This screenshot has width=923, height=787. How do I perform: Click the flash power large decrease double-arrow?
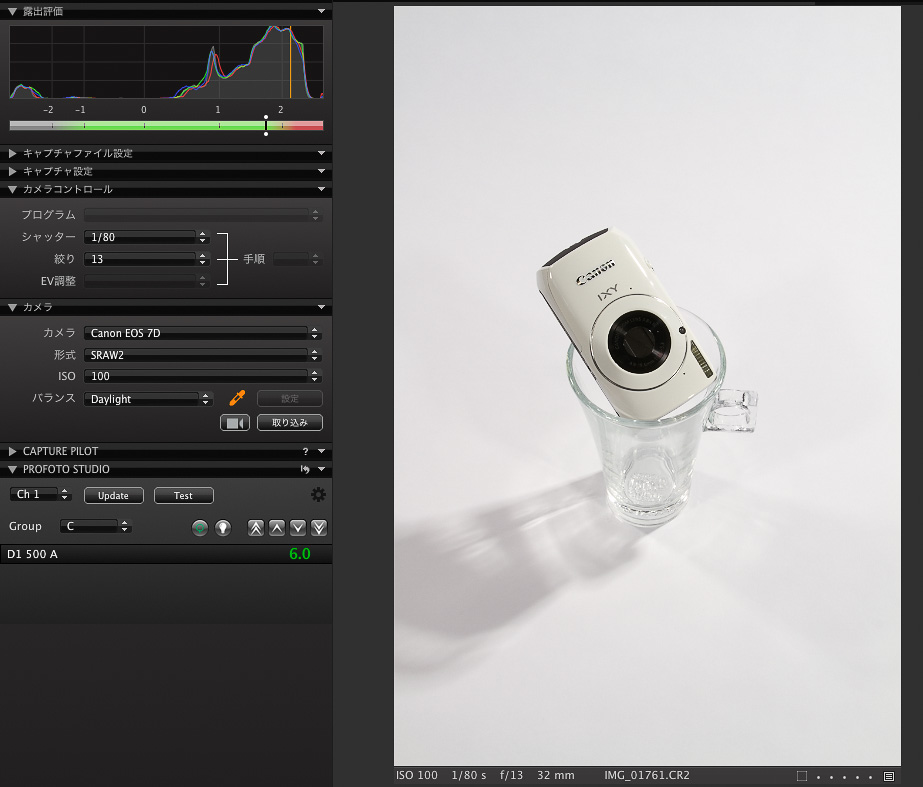pyautogui.click(x=319, y=527)
